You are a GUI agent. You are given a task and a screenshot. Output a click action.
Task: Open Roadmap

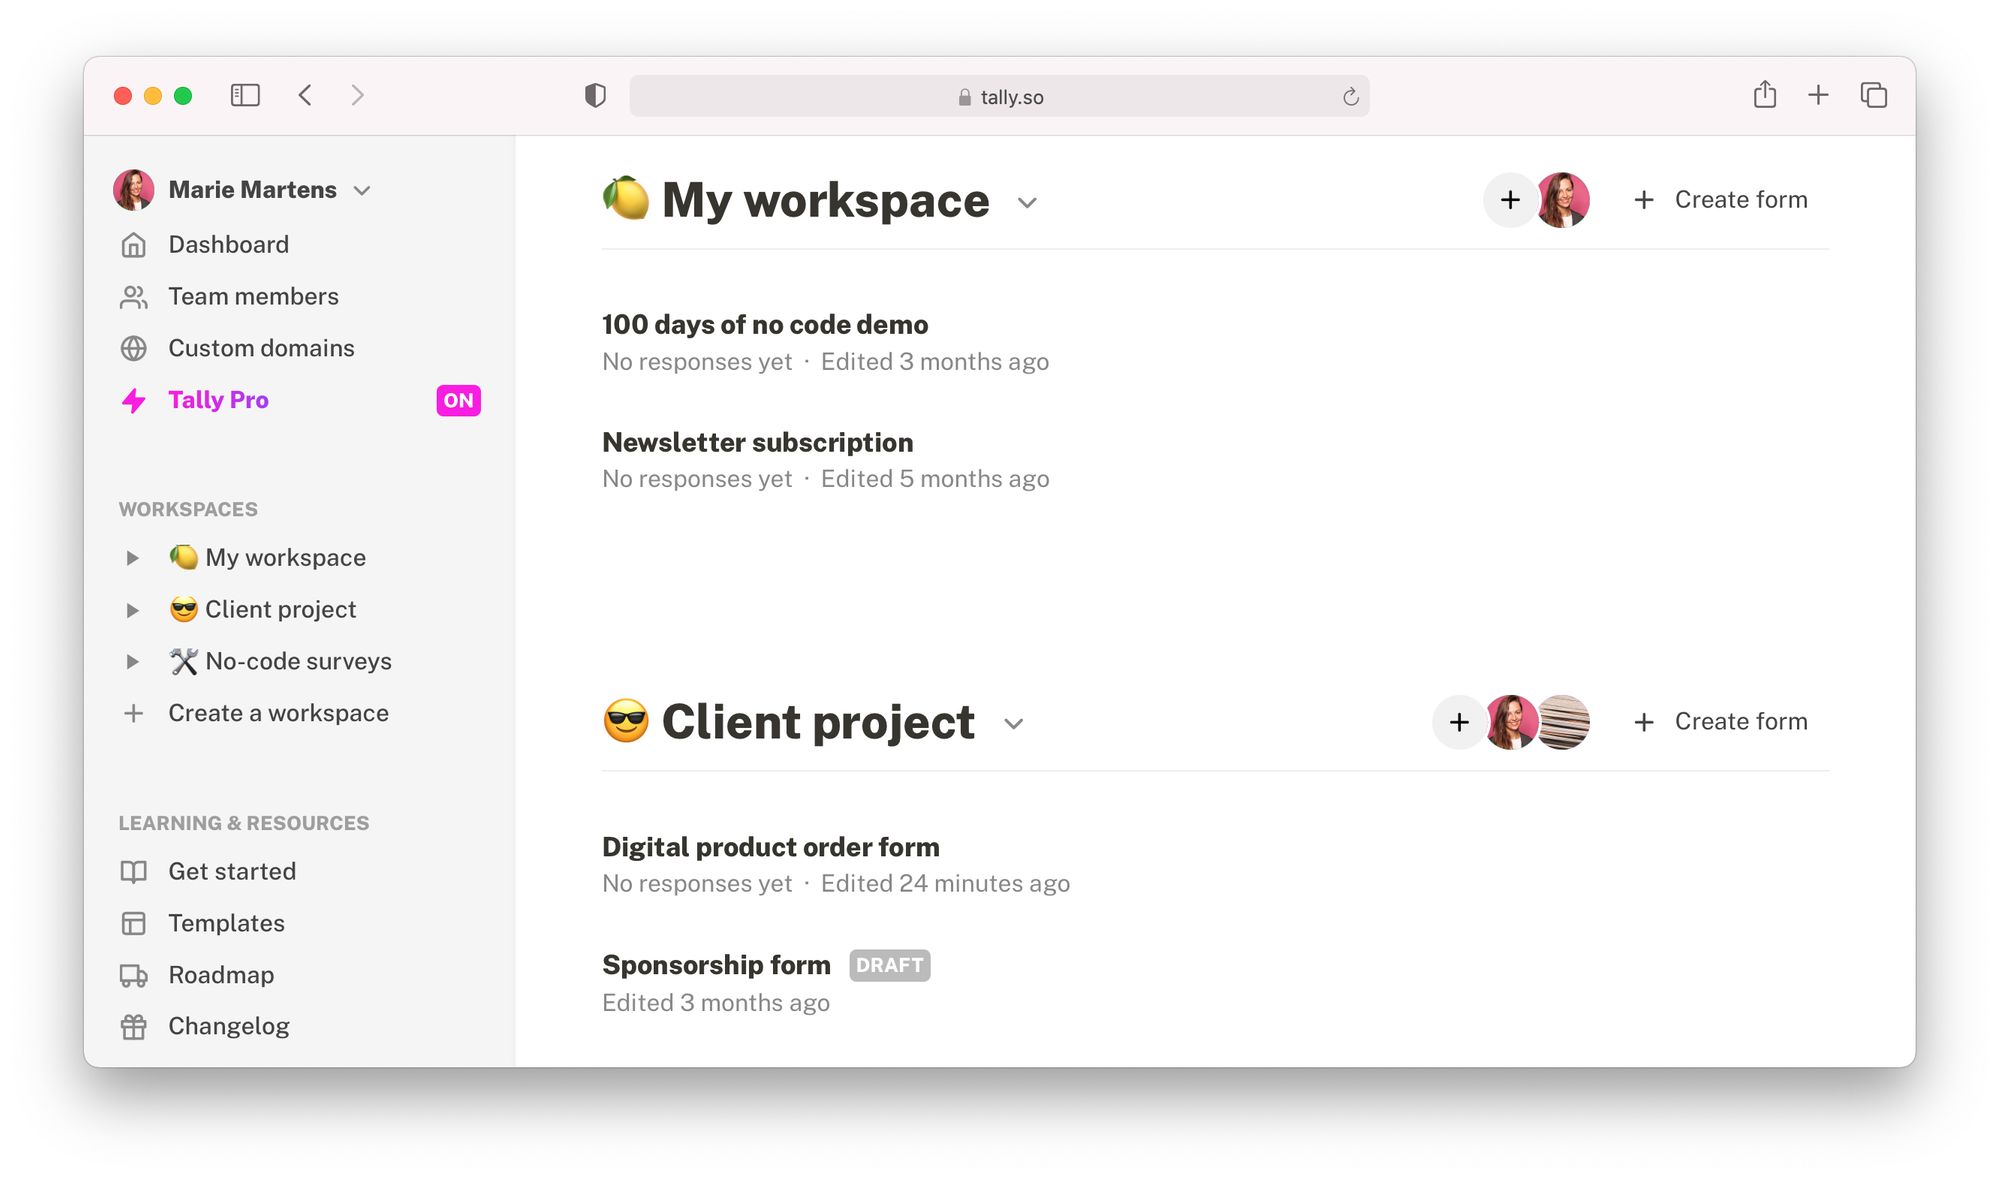(221, 975)
